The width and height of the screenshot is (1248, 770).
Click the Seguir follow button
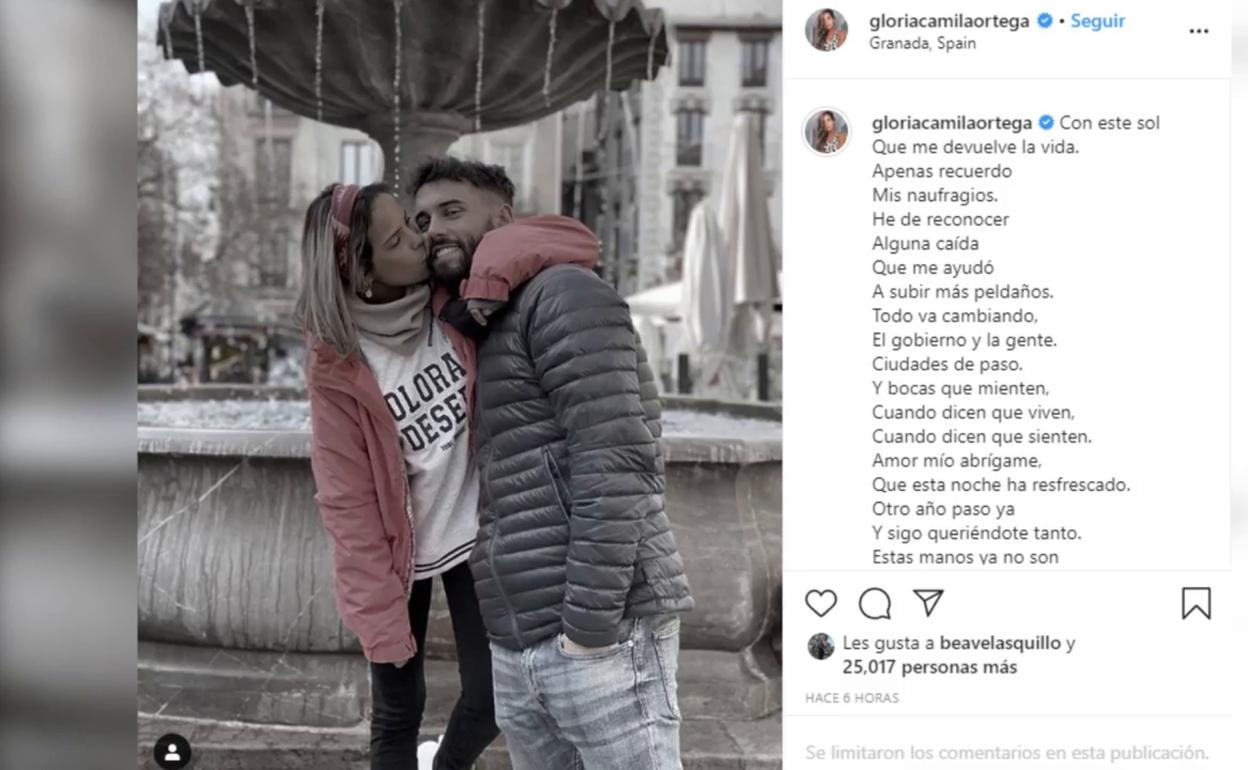[1098, 21]
